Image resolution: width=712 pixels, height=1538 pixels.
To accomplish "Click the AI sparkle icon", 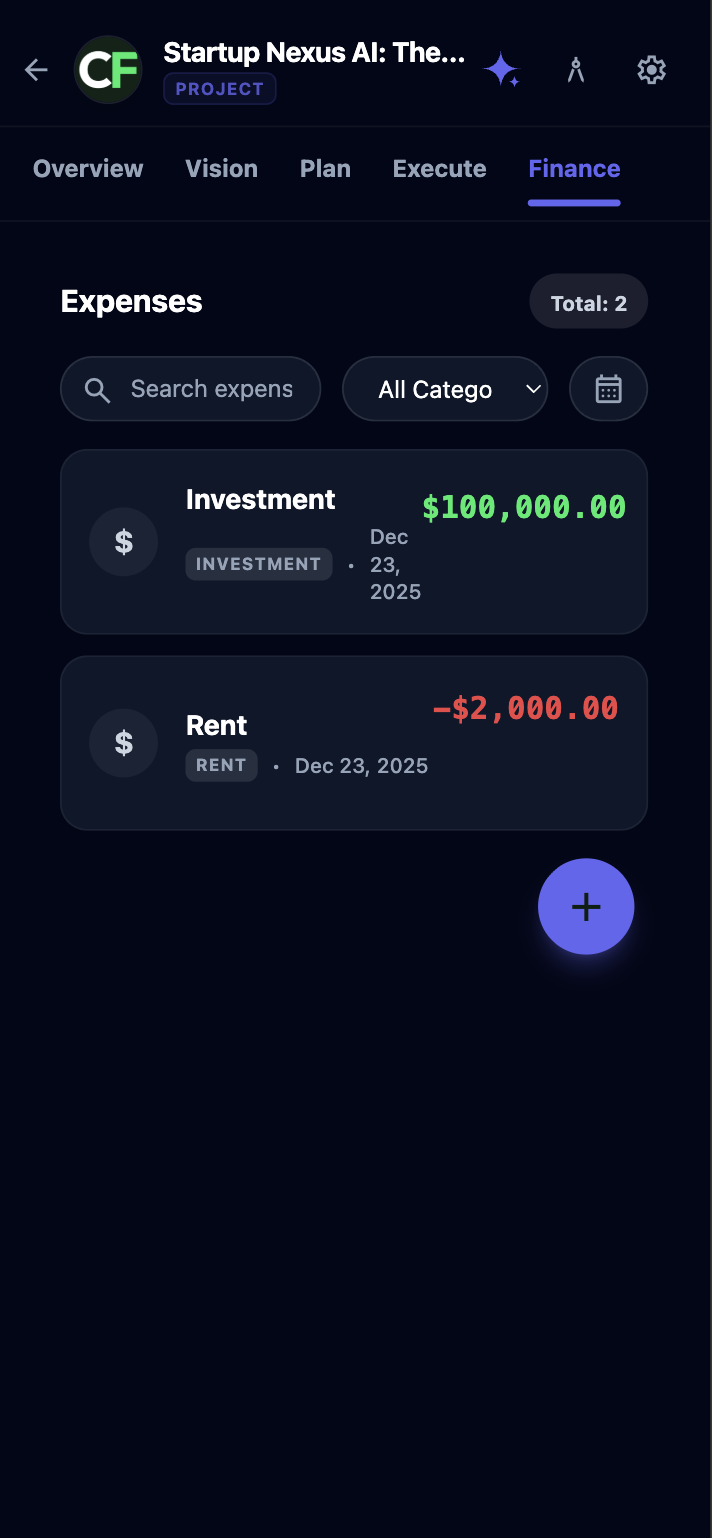I will [x=501, y=70].
